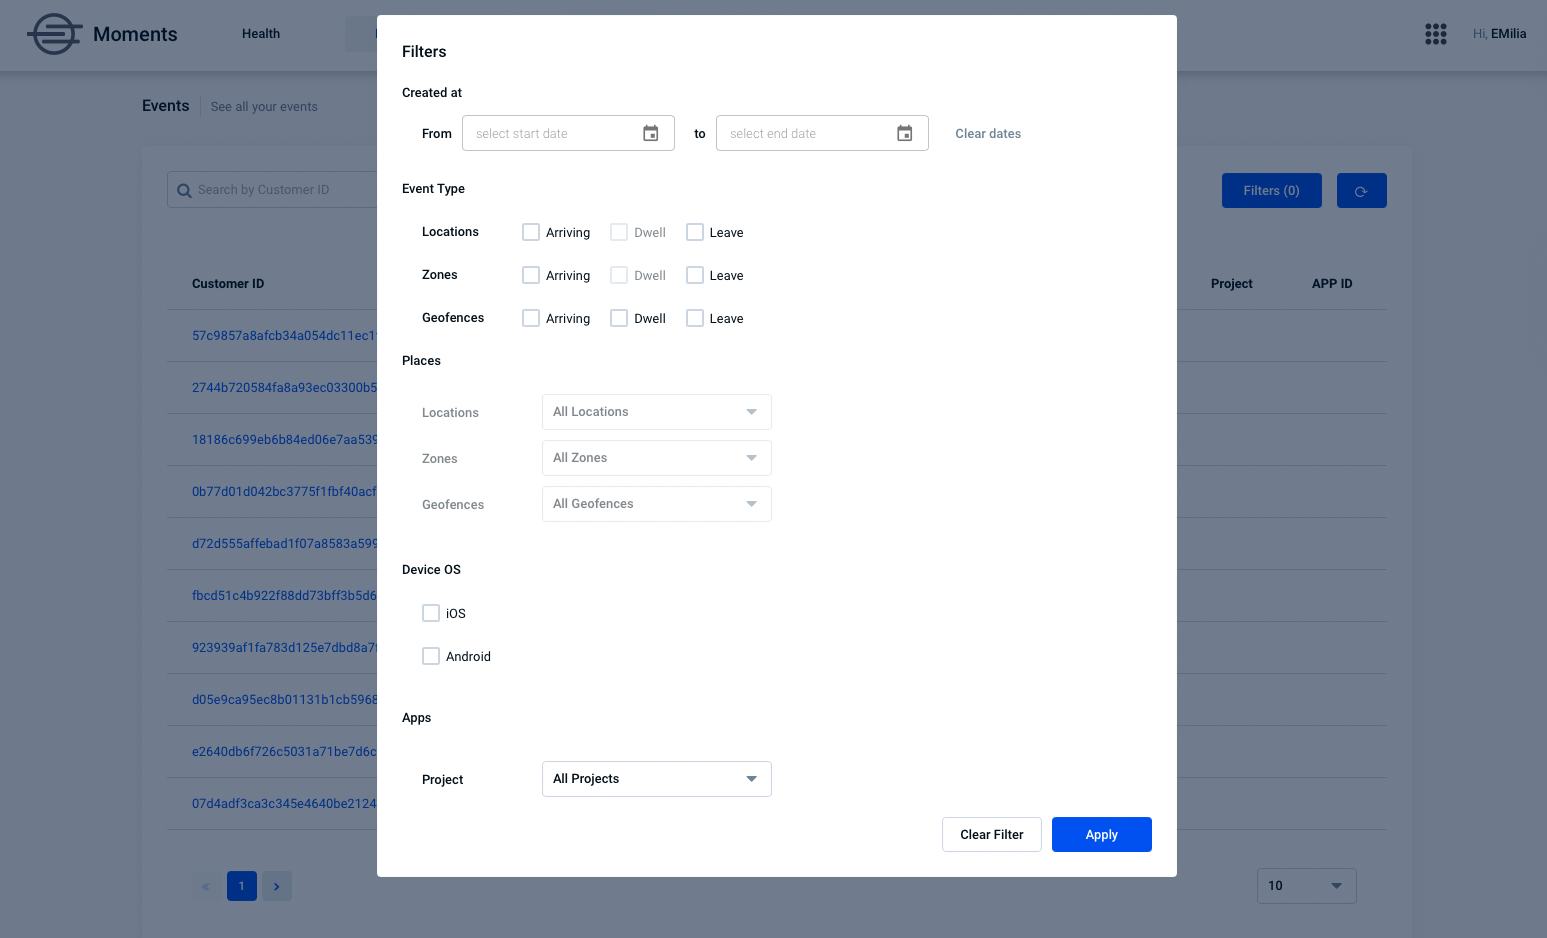Apply the selected filters
This screenshot has width=1547, height=938.
(1102, 835)
